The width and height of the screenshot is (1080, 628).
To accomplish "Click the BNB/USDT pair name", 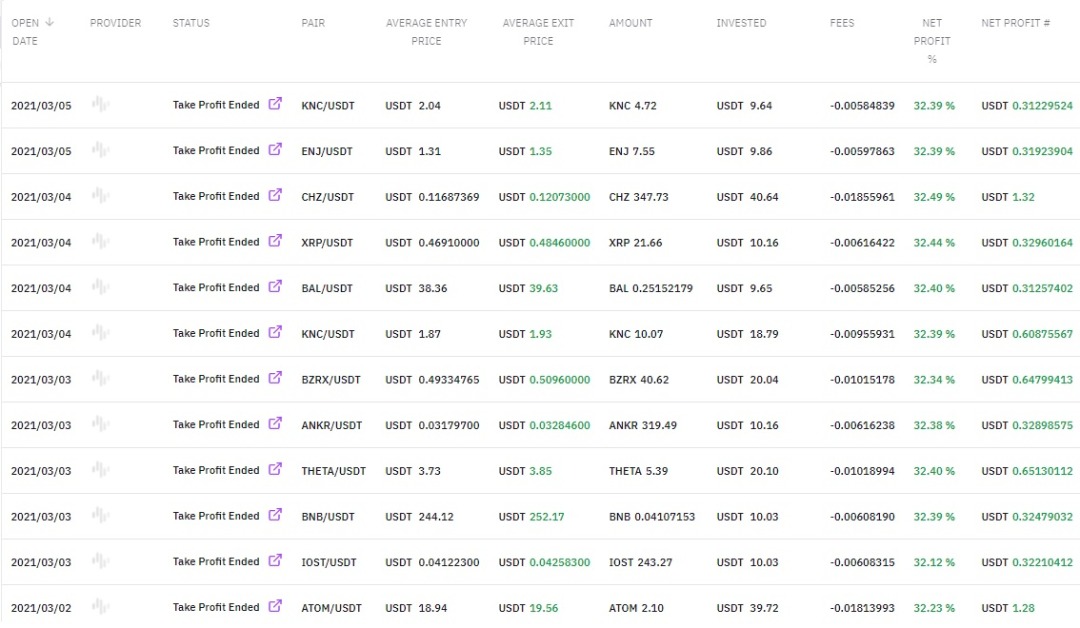I will [328, 517].
